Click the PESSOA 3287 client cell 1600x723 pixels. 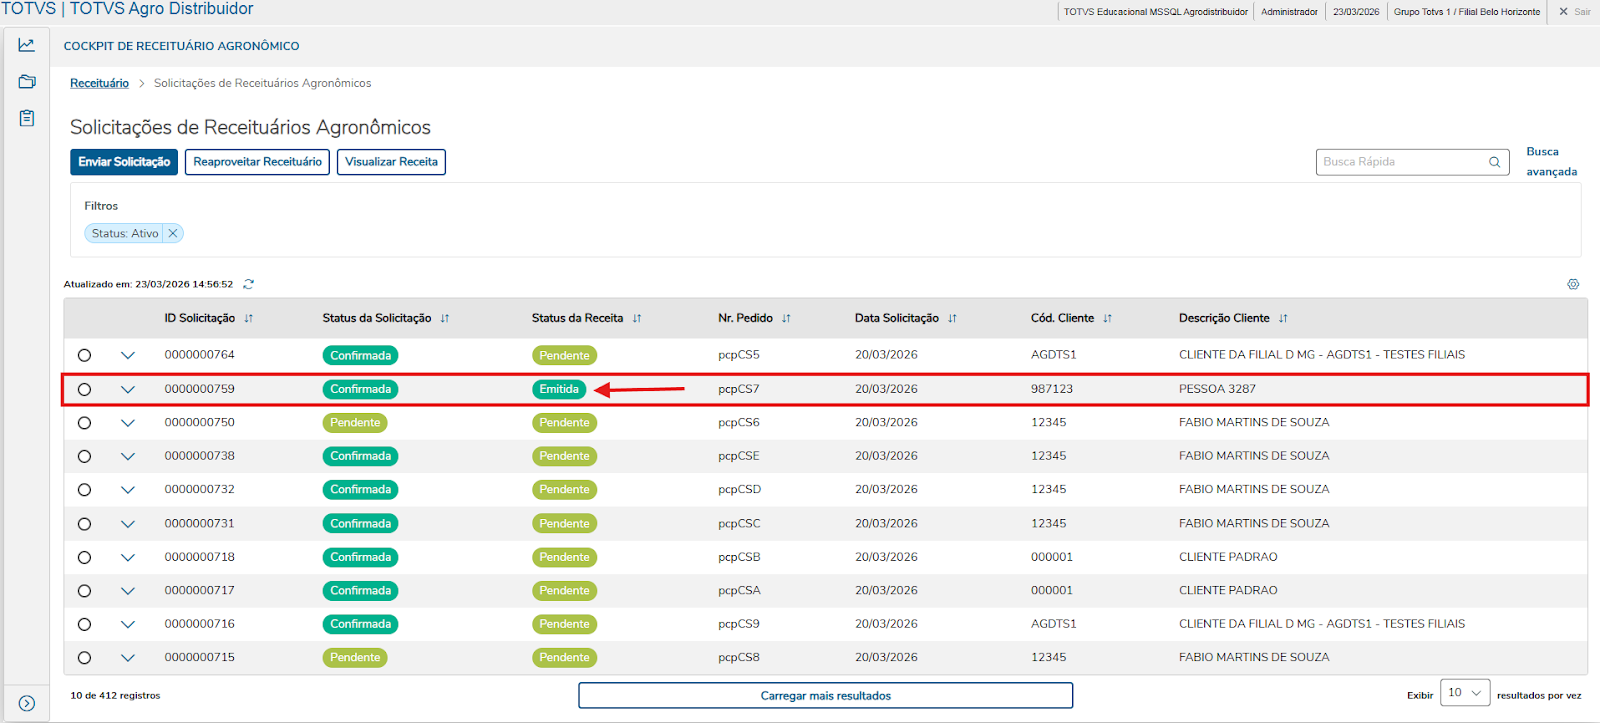[x=1217, y=389]
